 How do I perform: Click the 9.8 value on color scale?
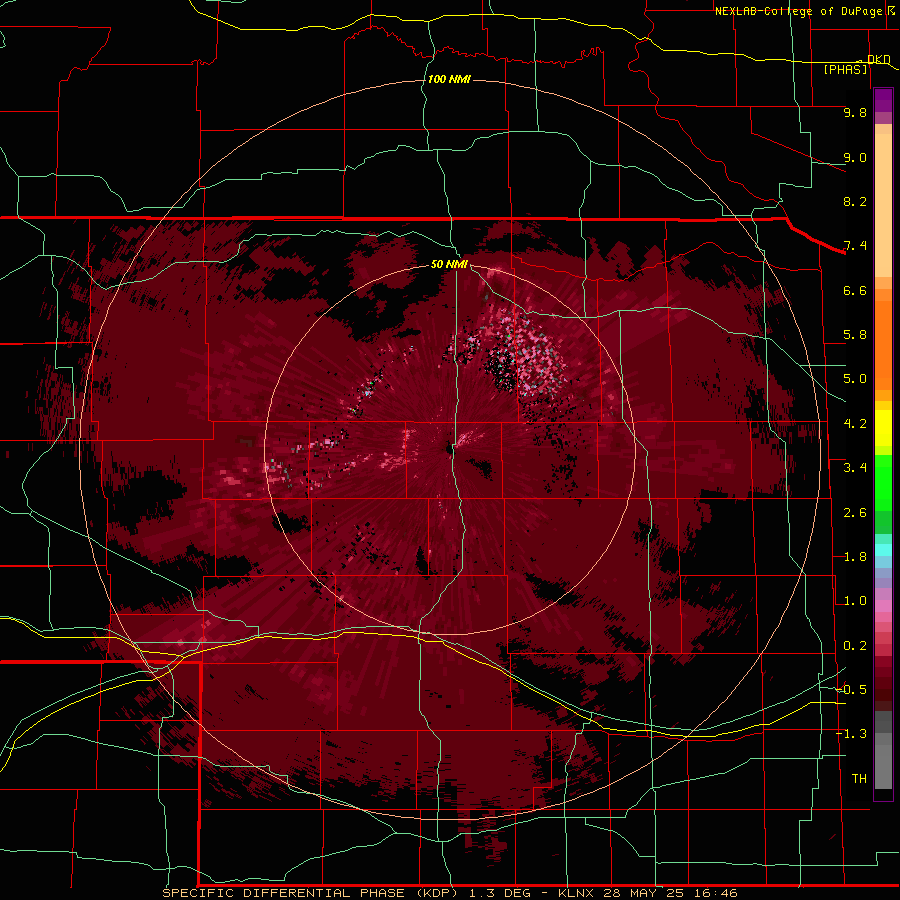[855, 112]
